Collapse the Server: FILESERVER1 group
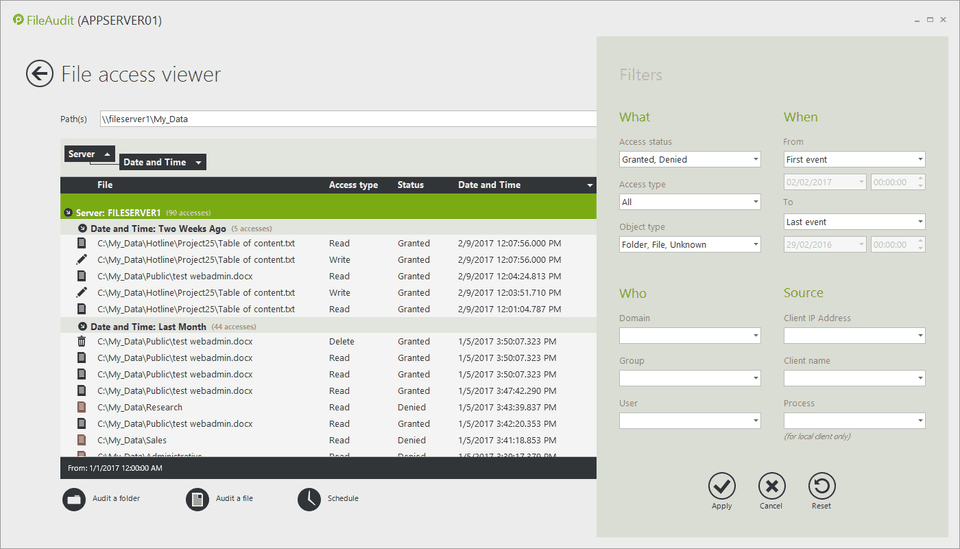The image size is (960, 549). click(67, 213)
